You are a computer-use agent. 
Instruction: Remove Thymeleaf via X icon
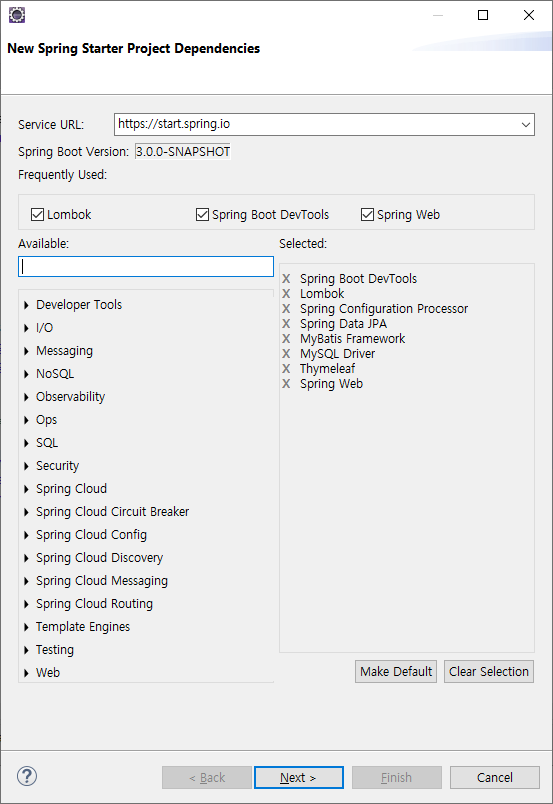coord(286,369)
